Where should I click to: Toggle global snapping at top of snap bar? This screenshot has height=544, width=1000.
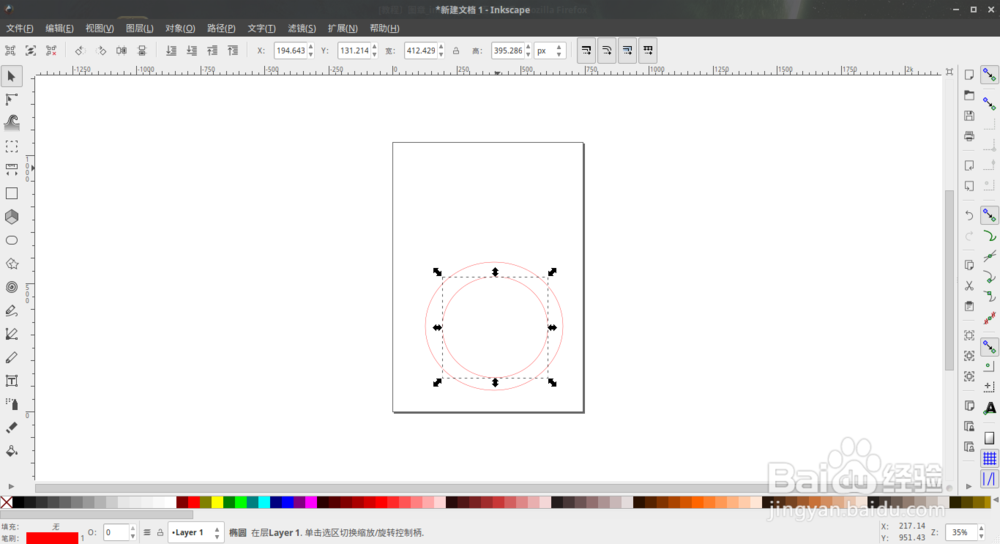point(989,75)
